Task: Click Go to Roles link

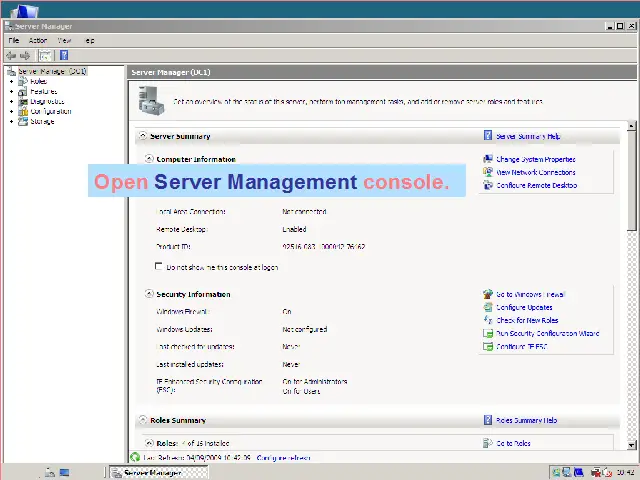Action: pyautogui.click(x=513, y=443)
